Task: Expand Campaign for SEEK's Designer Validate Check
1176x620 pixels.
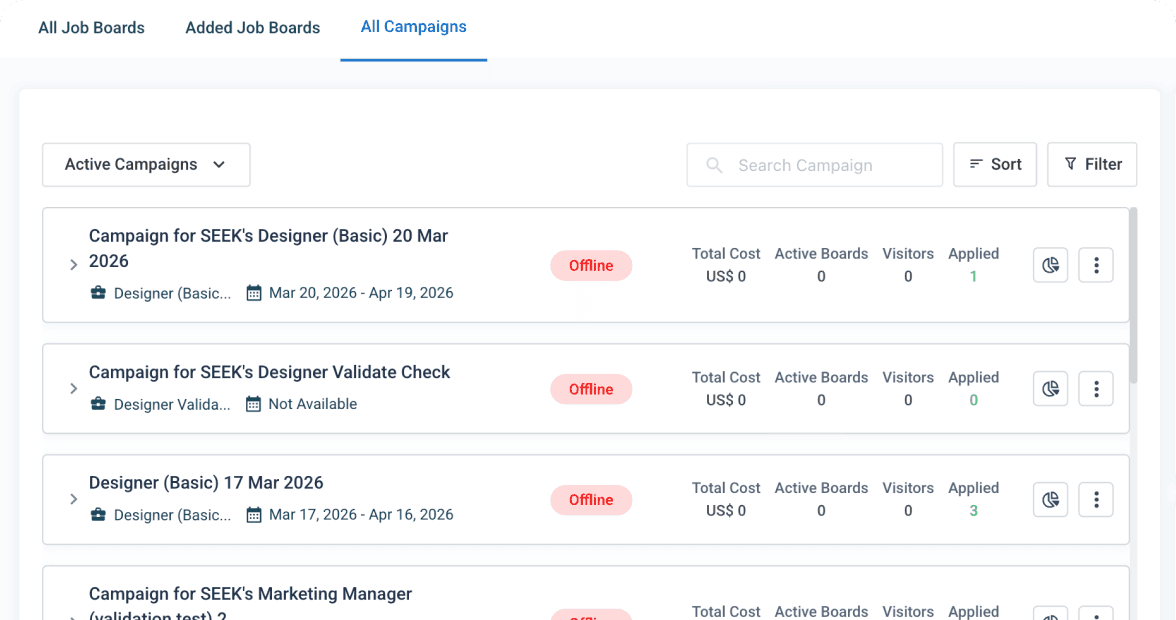Action: [74, 388]
